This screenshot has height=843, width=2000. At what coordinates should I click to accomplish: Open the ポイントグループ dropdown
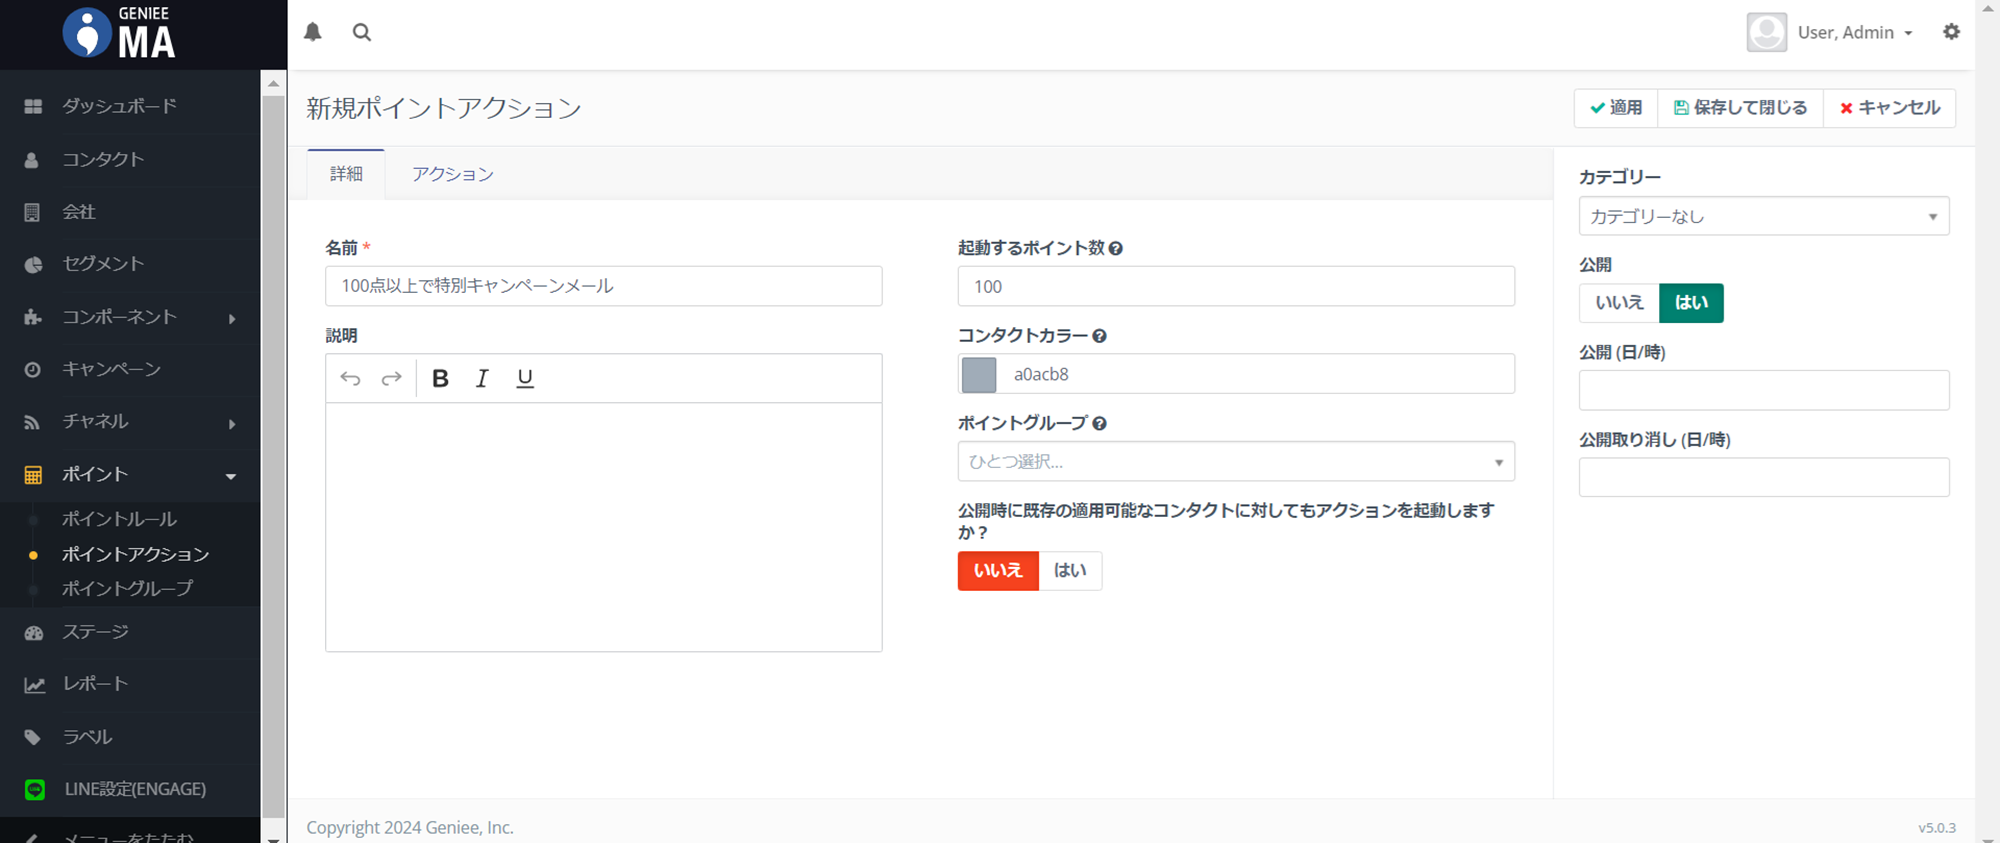(1235, 461)
